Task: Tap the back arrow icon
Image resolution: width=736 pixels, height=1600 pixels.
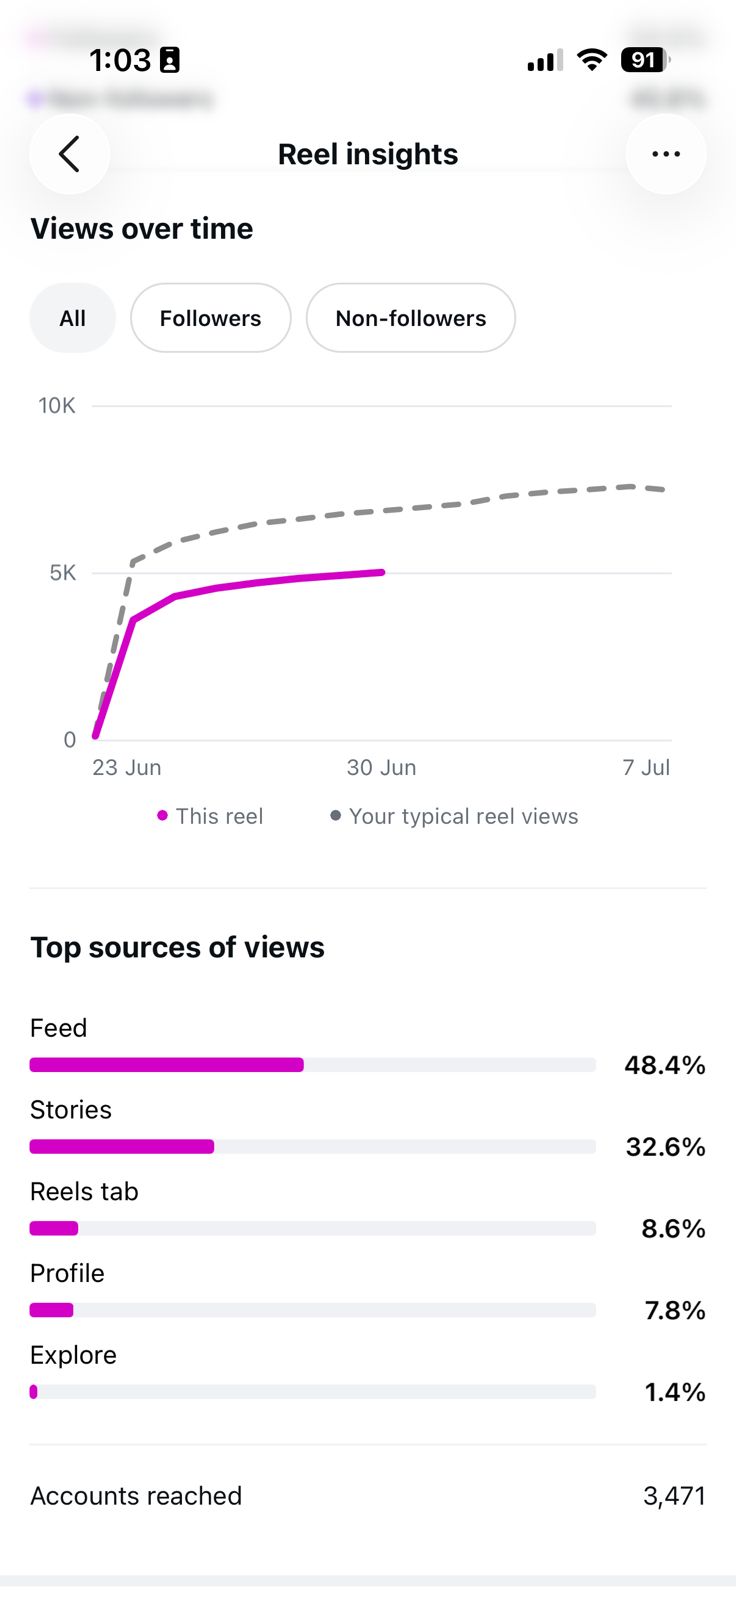Action: tap(69, 154)
